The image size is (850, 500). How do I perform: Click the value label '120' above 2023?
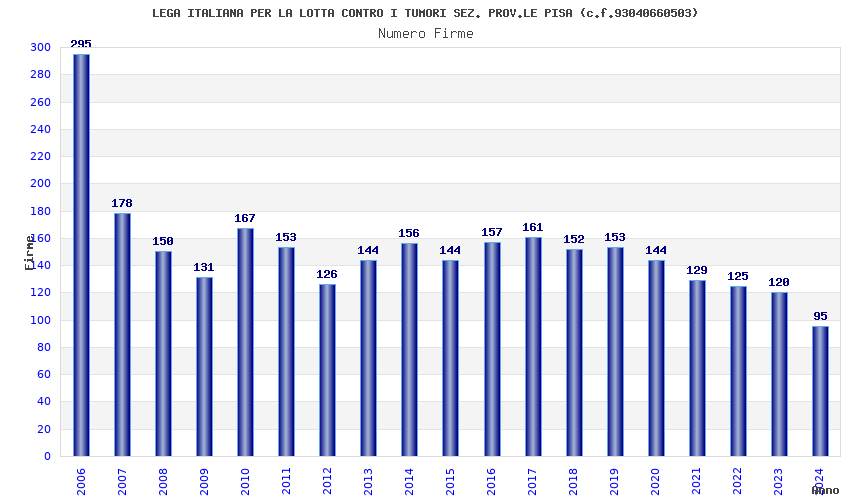779,283
